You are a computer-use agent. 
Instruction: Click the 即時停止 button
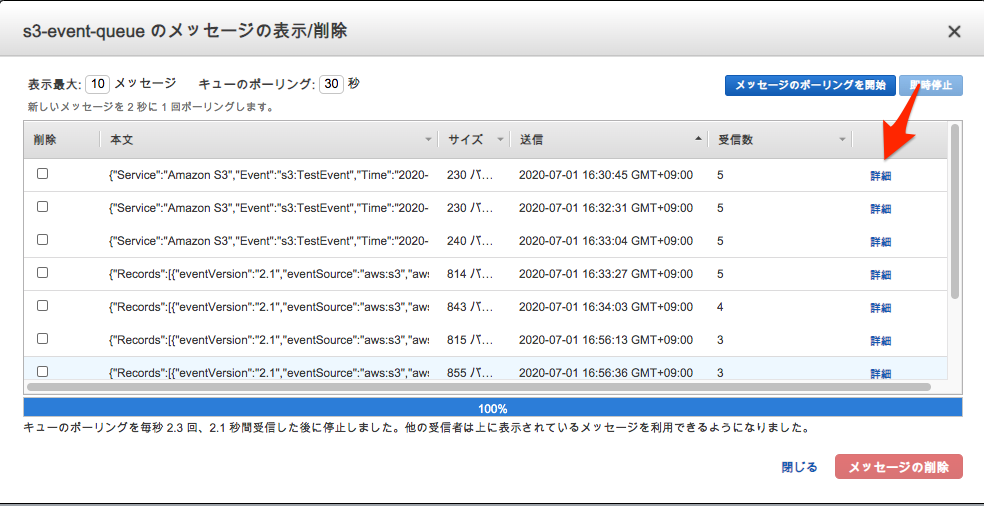[x=931, y=85]
